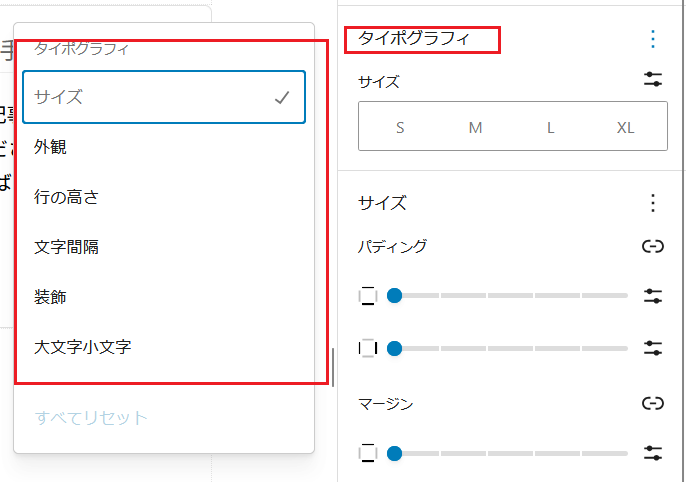
Task: Click the マージン link sides icon
Action: point(653,404)
